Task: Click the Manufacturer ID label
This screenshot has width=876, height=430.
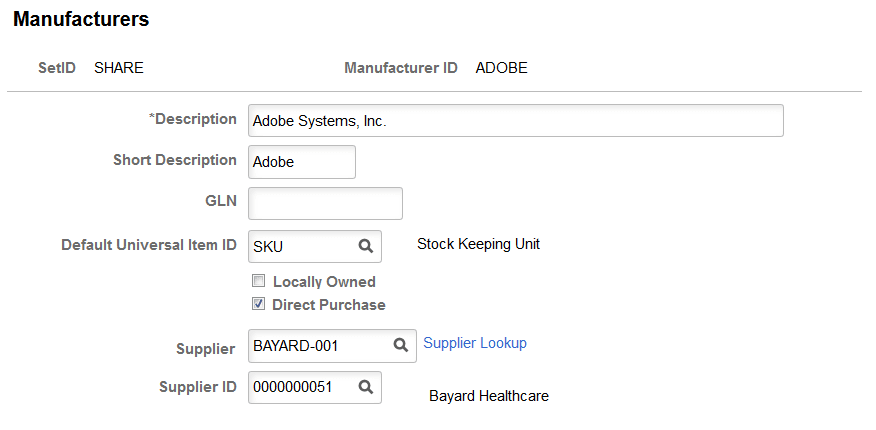Action: point(401,68)
